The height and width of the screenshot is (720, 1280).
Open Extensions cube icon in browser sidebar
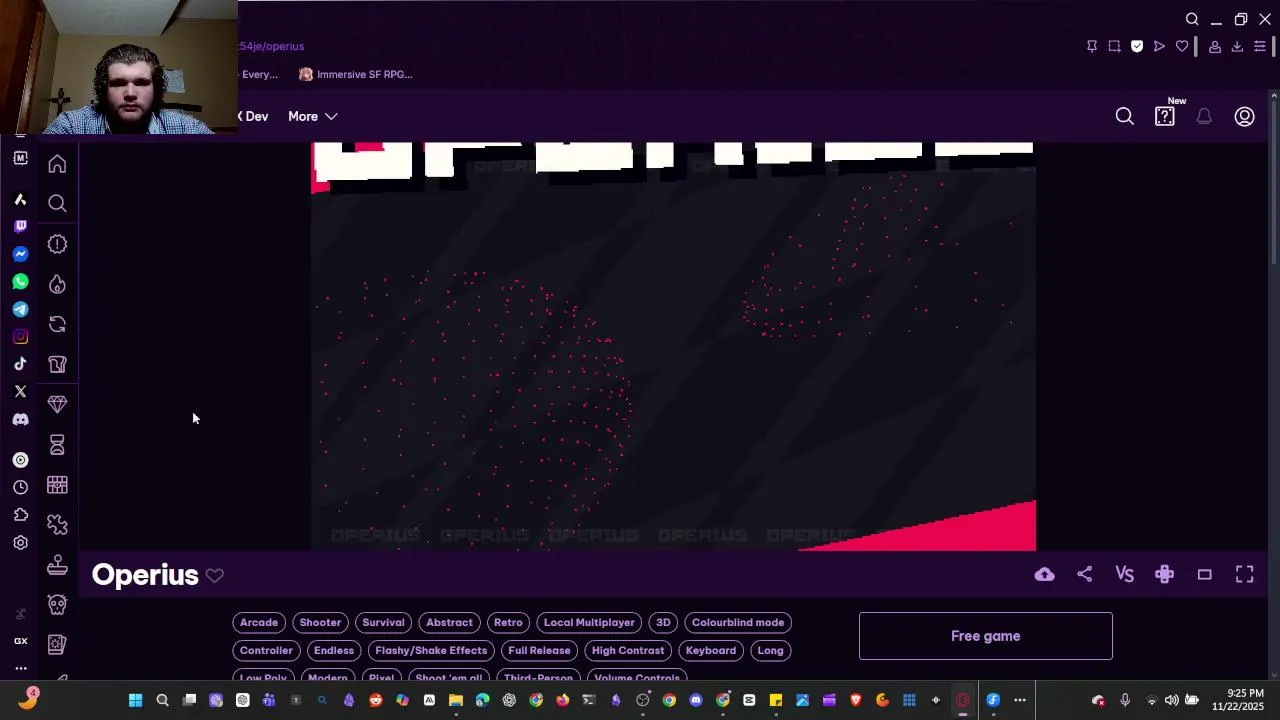point(20,515)
